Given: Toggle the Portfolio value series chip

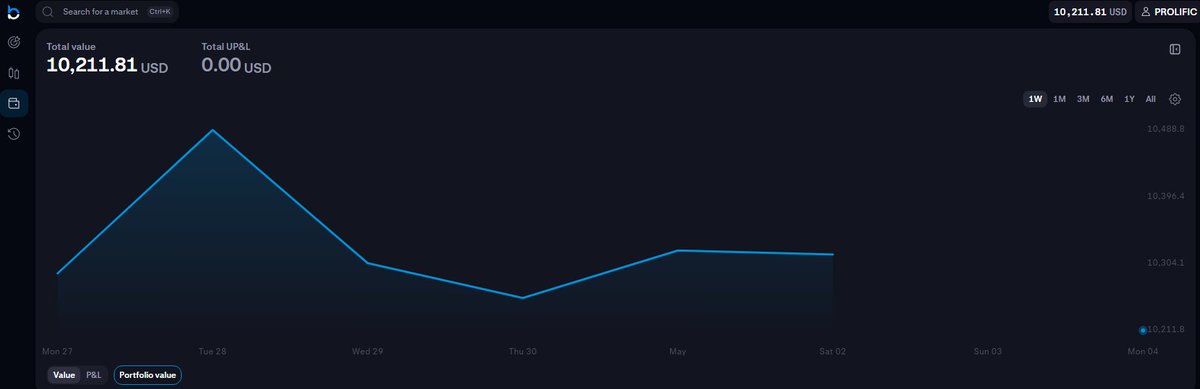Looking at the screenshot, I should (x=147, y=375).
